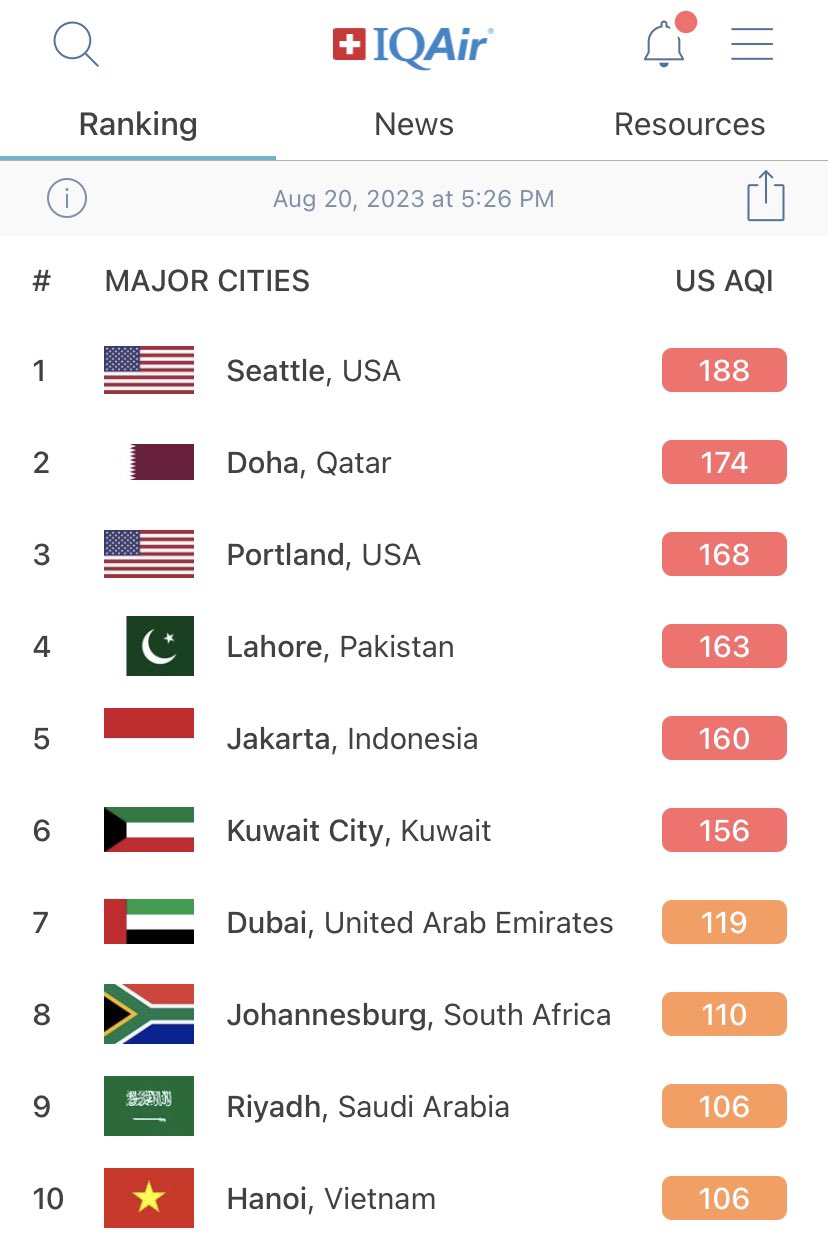Screen dimensions: 828x1241
Task: Open the search magnifier icon
Action: click(76, 45)
